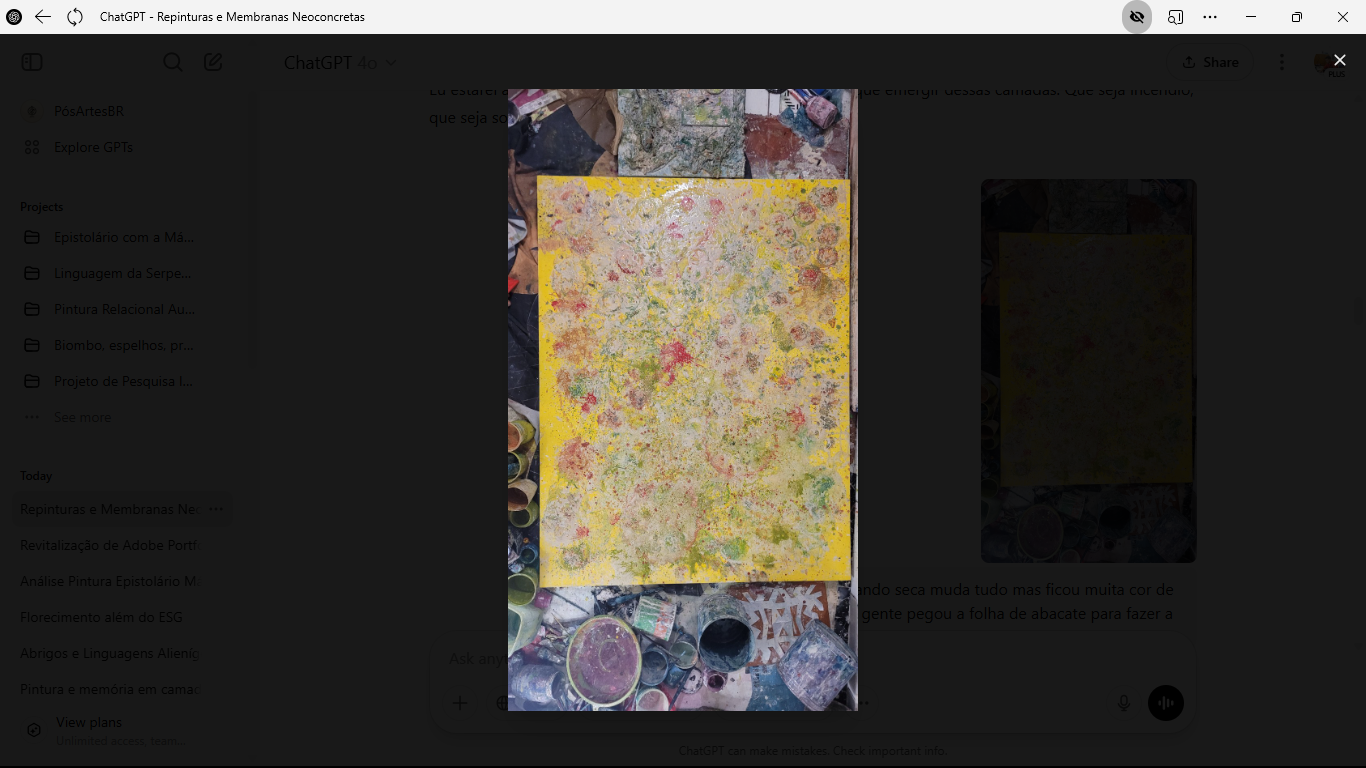Close the enlarged painting image preview
1366x768 pixels.
click(1339, 61)
